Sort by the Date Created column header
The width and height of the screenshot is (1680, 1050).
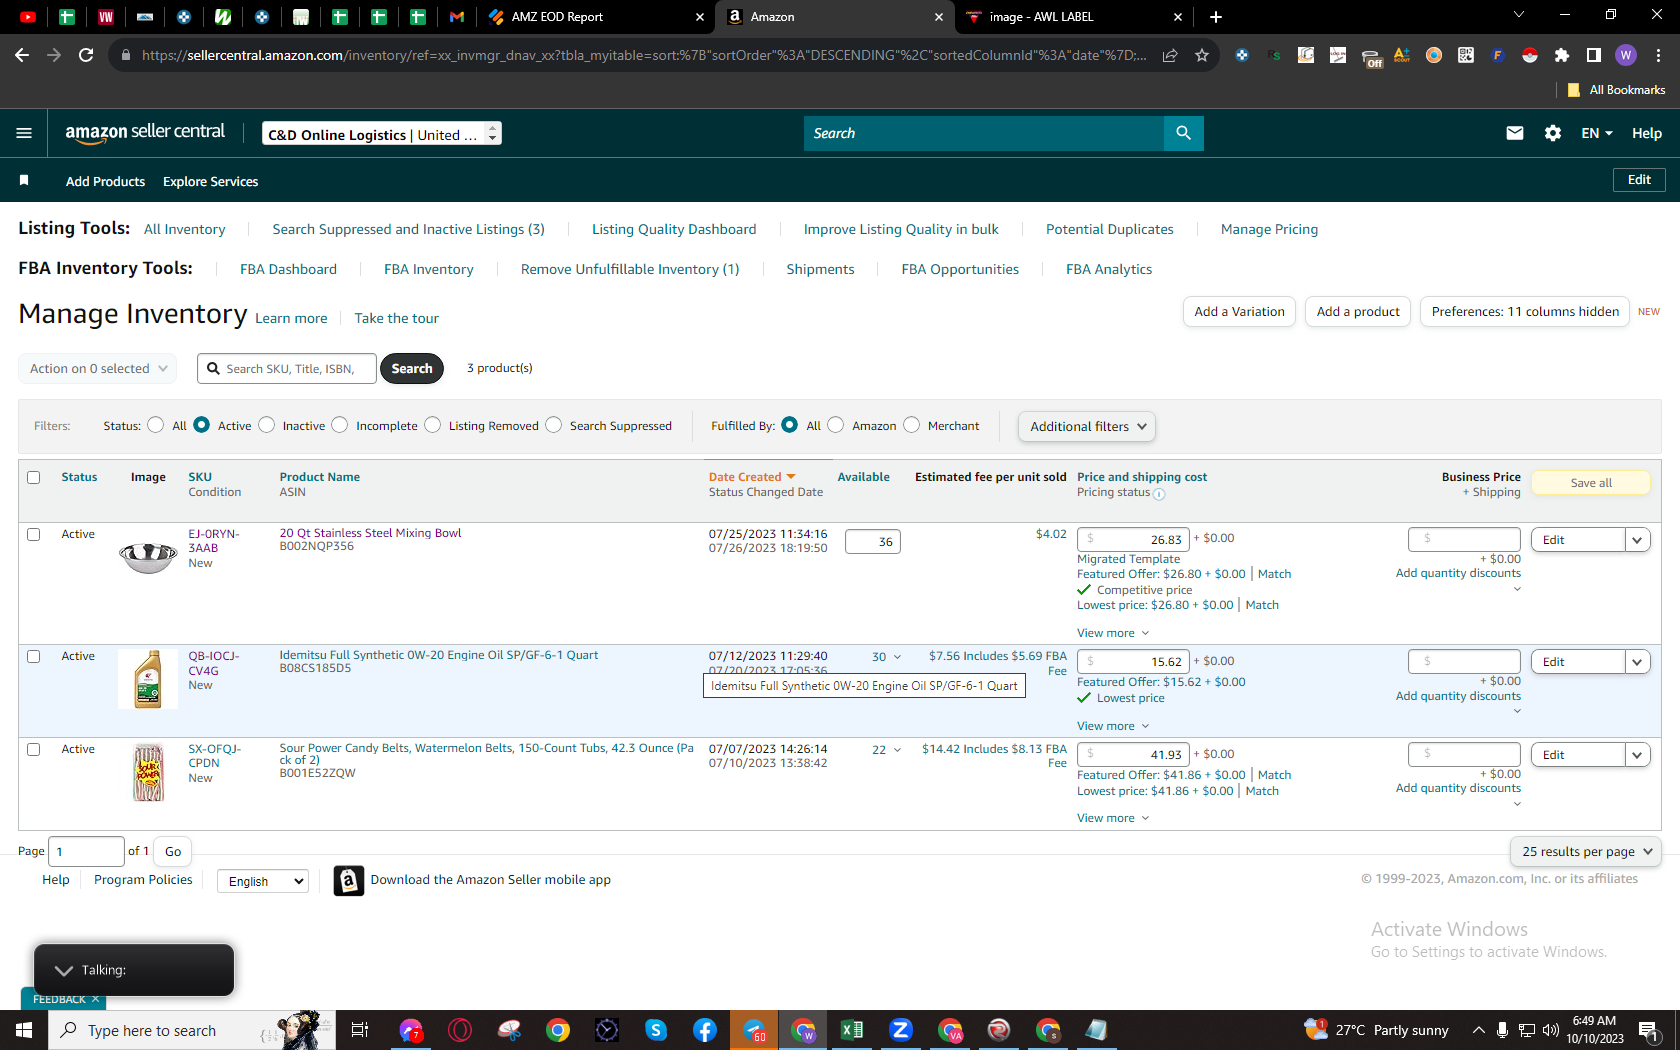(x=752, y=477)
